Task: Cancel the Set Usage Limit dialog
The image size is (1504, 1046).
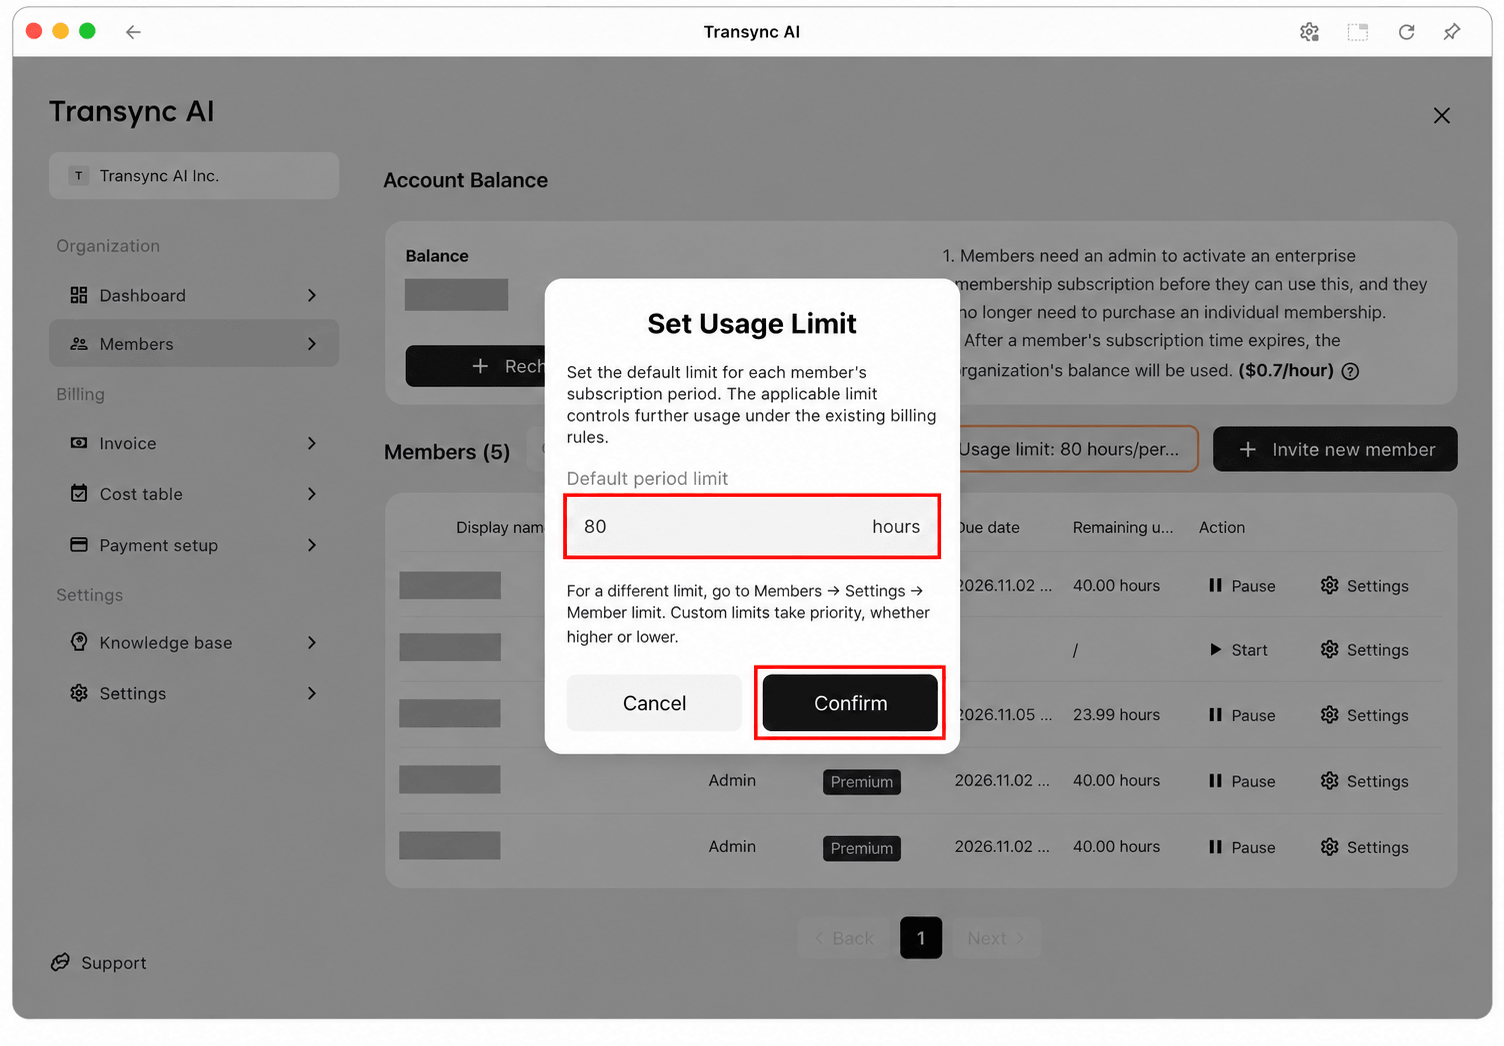Action: tap(654, 703)
